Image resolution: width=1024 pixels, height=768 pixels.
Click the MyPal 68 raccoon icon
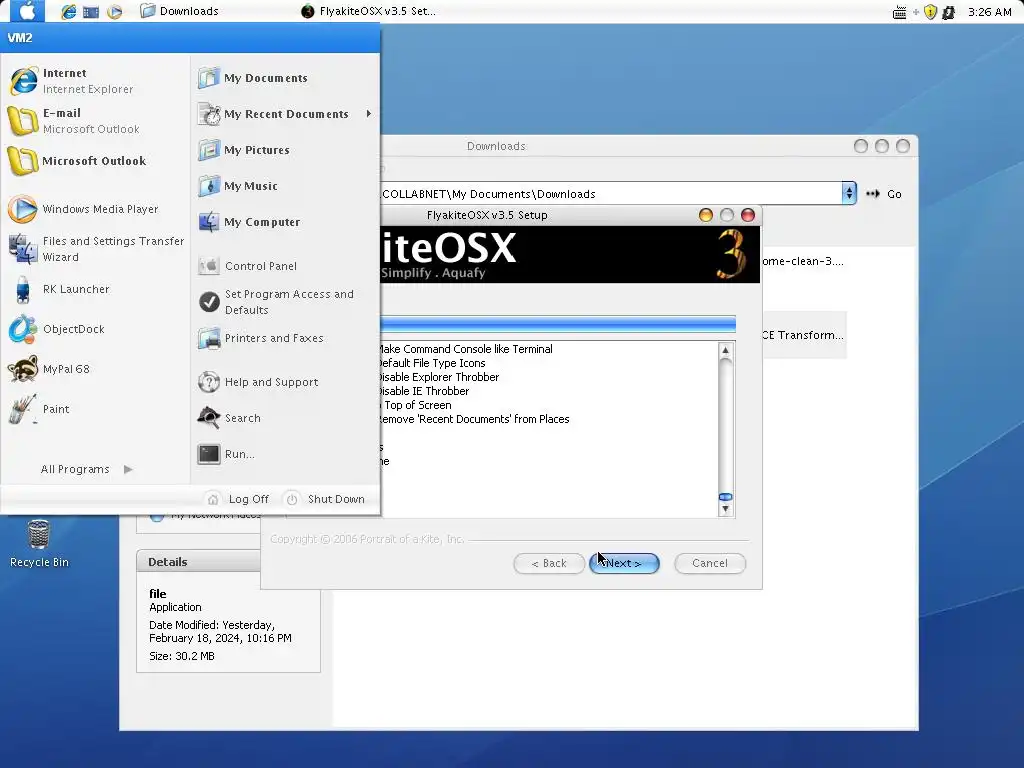click(x=23, y=369)
